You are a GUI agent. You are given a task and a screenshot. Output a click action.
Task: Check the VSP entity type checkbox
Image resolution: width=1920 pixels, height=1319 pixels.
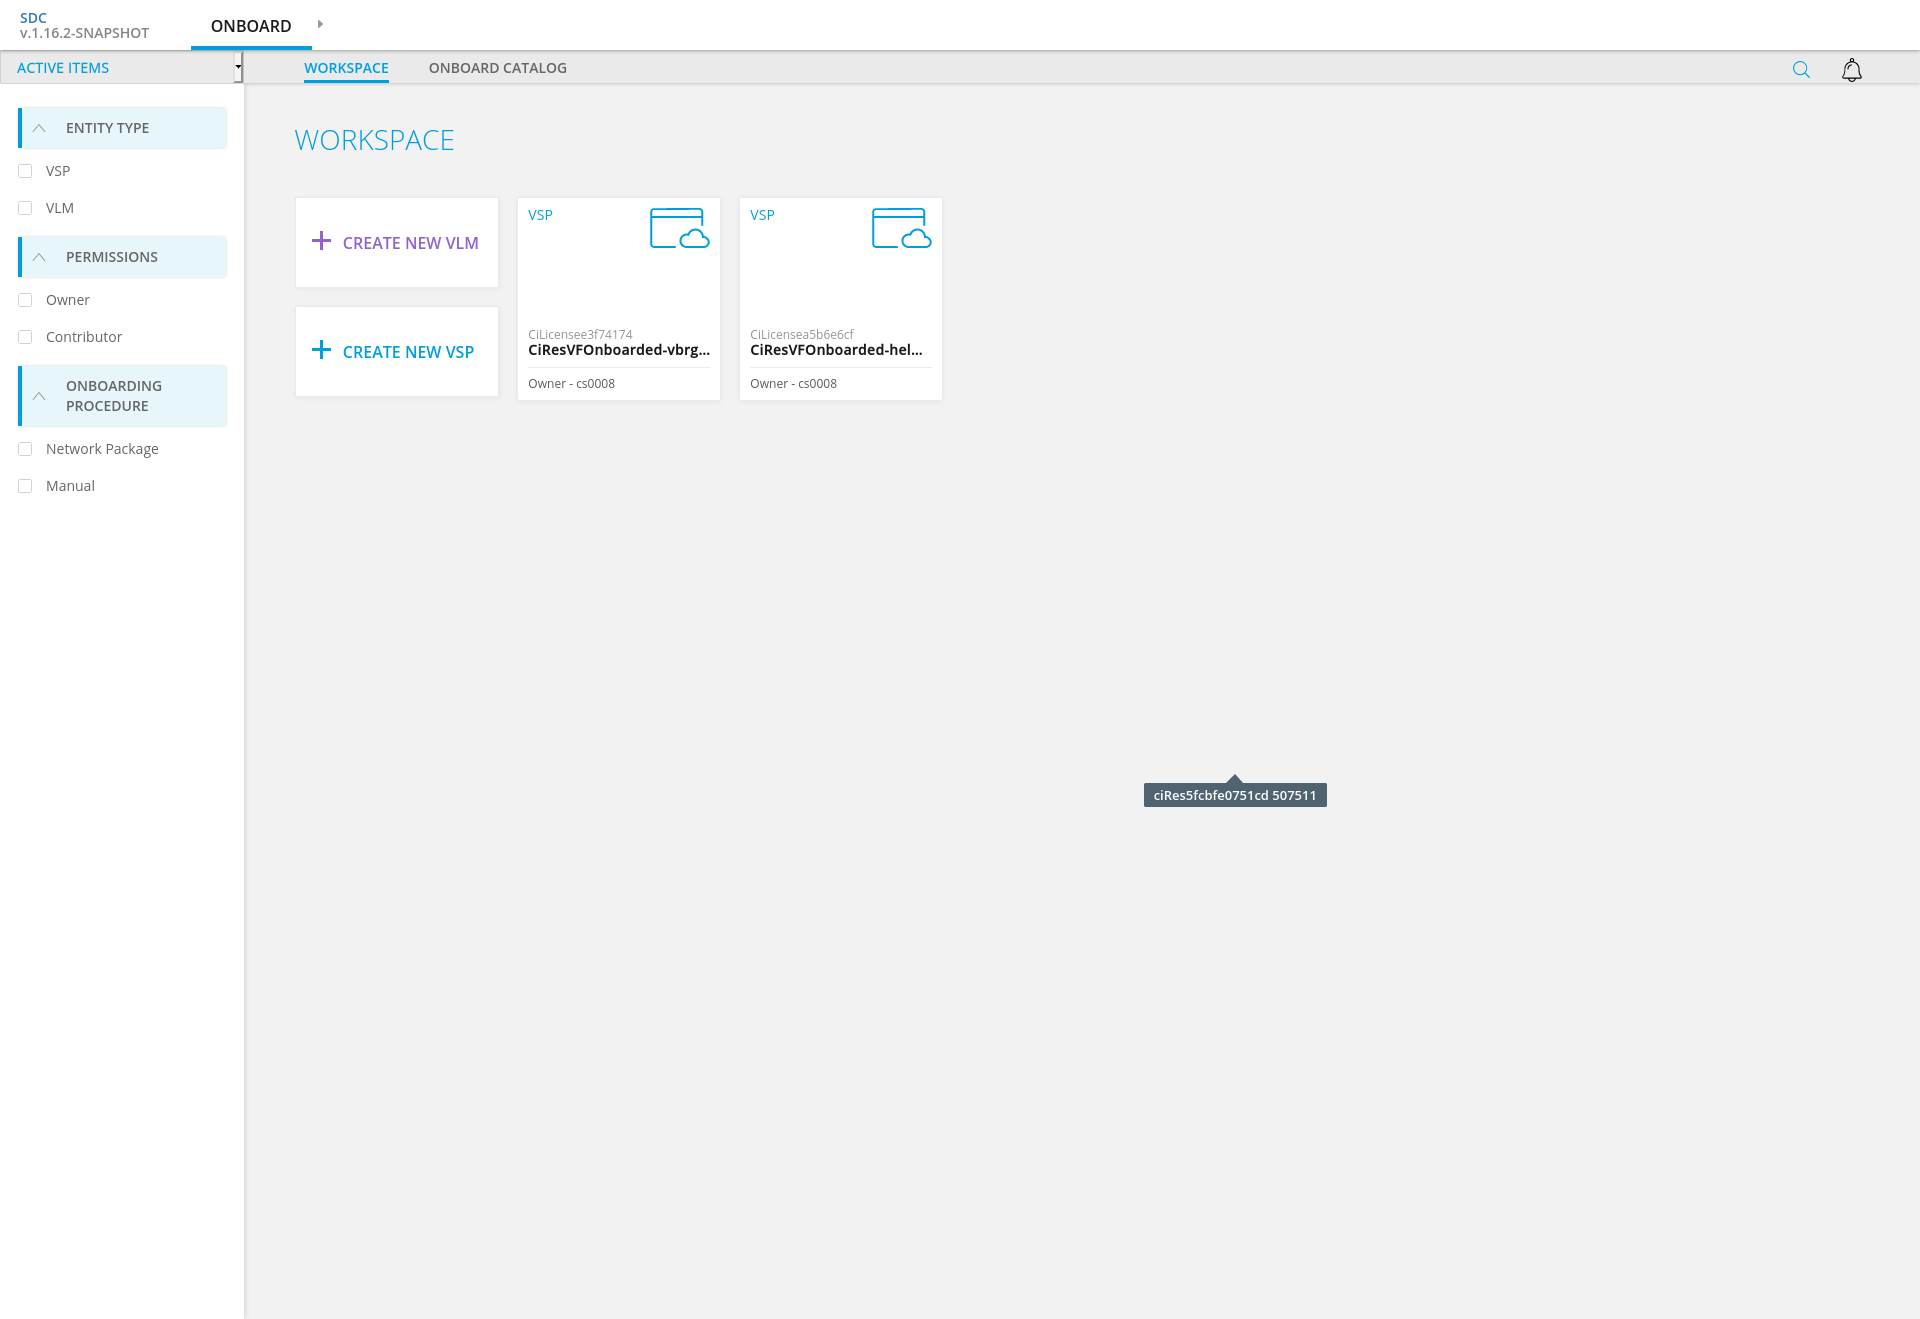click(26, 171)
